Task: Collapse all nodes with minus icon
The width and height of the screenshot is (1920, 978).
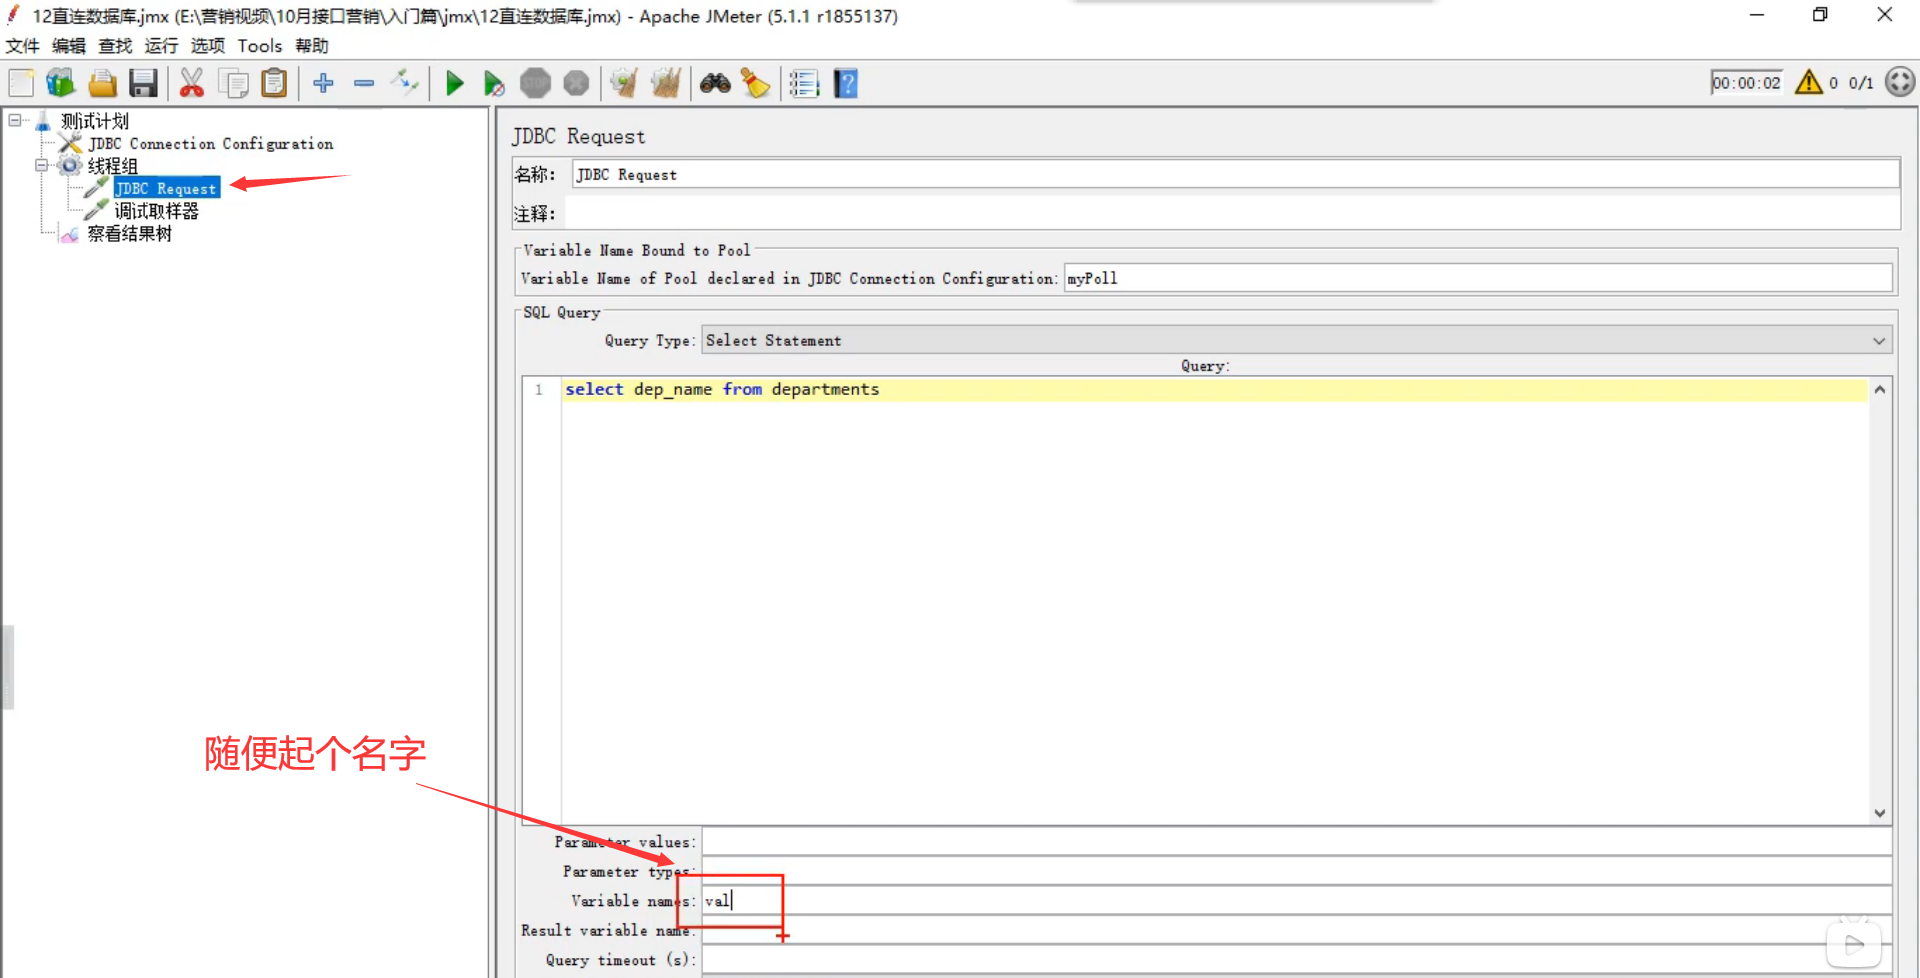Action: [364, 83]
